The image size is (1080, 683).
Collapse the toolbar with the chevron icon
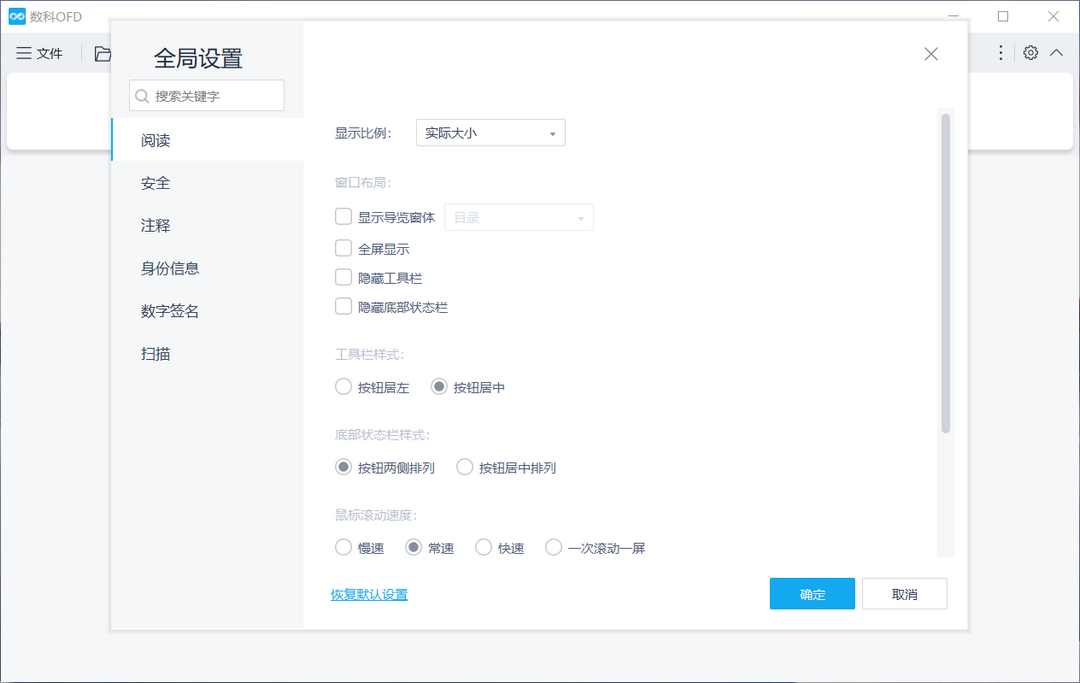(1058, 52)
